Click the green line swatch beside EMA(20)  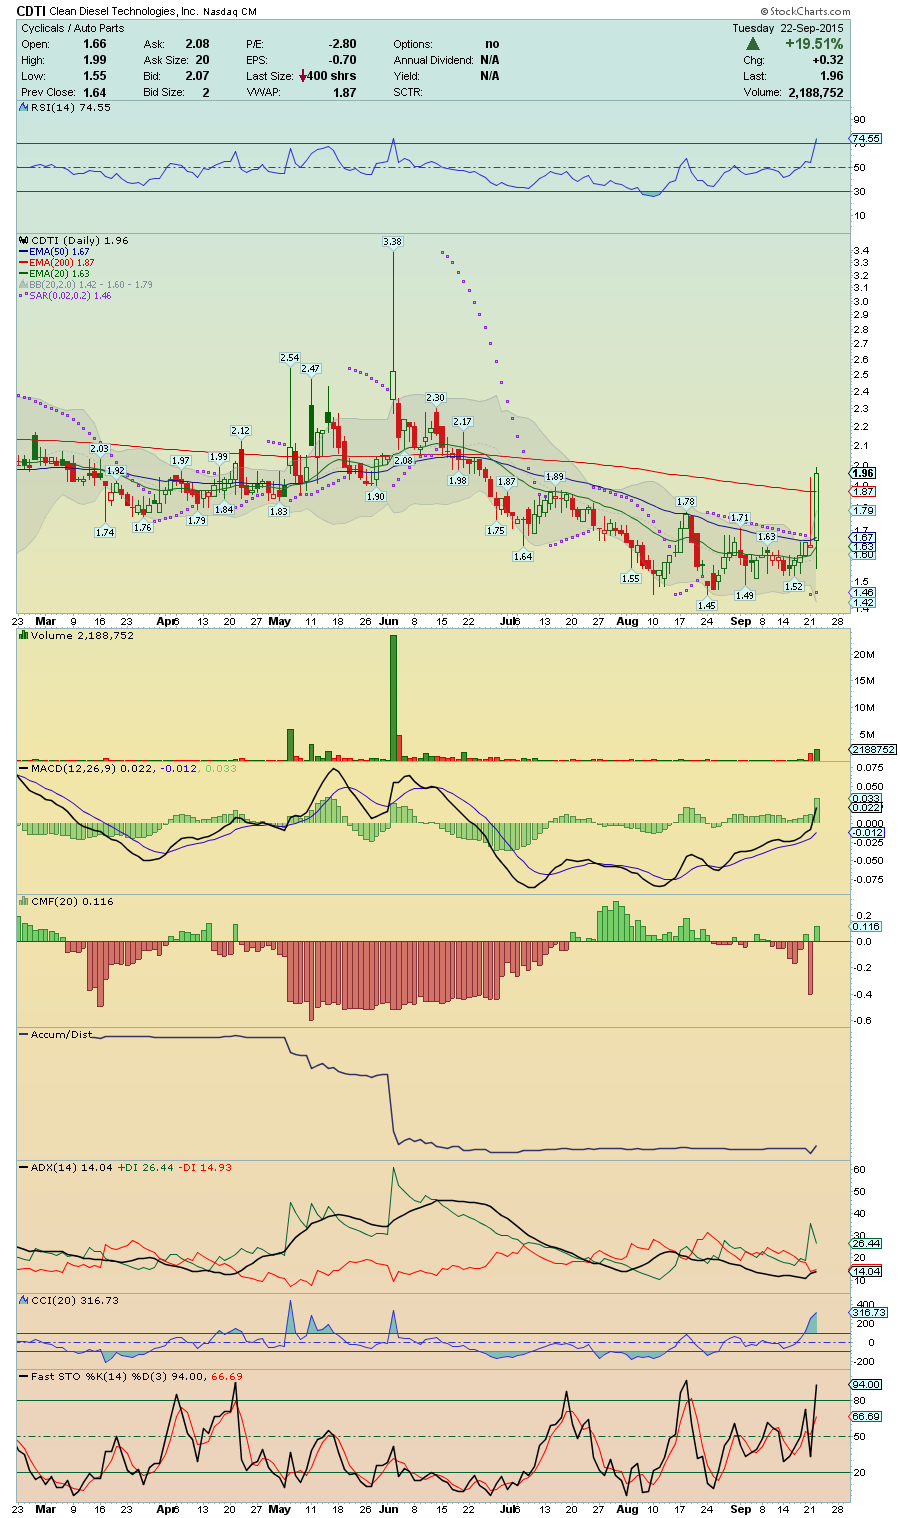pos(24,274)
